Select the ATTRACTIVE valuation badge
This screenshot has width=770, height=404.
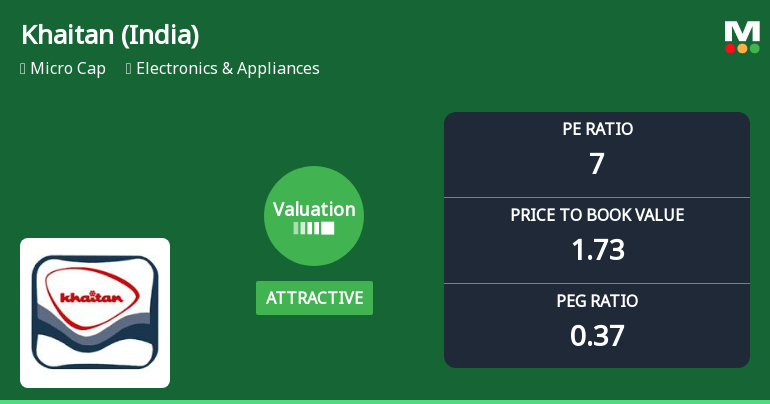pos(314,298)
